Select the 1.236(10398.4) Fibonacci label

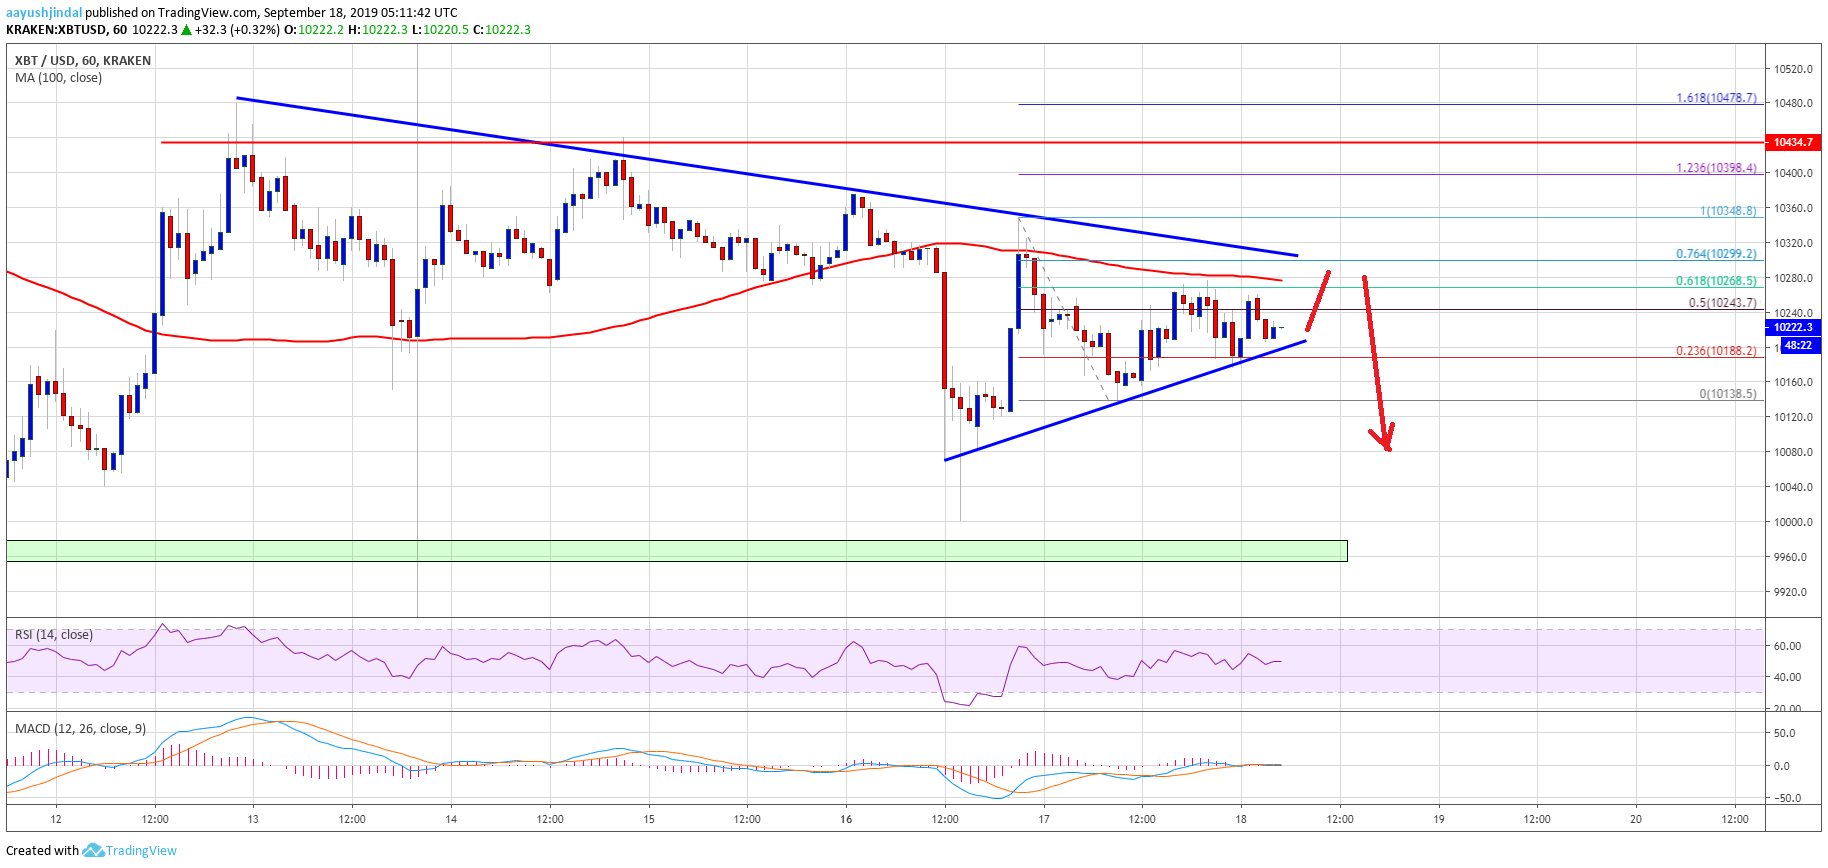point(1716,168)
